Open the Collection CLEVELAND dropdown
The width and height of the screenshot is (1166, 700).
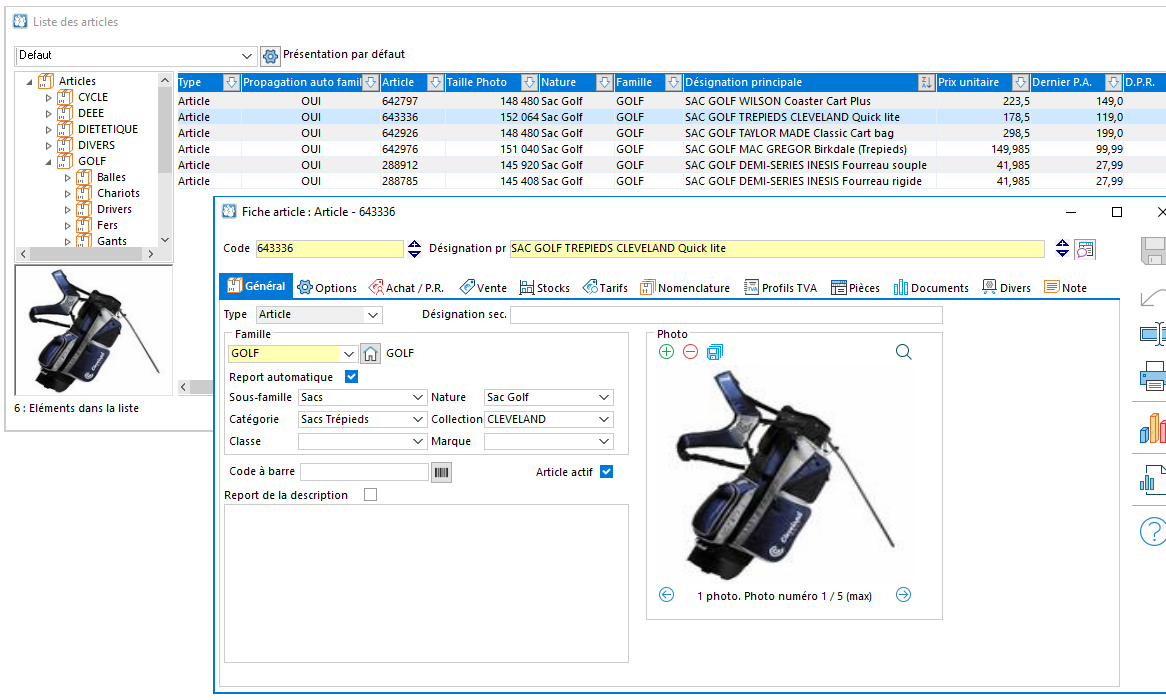(604, 420)
